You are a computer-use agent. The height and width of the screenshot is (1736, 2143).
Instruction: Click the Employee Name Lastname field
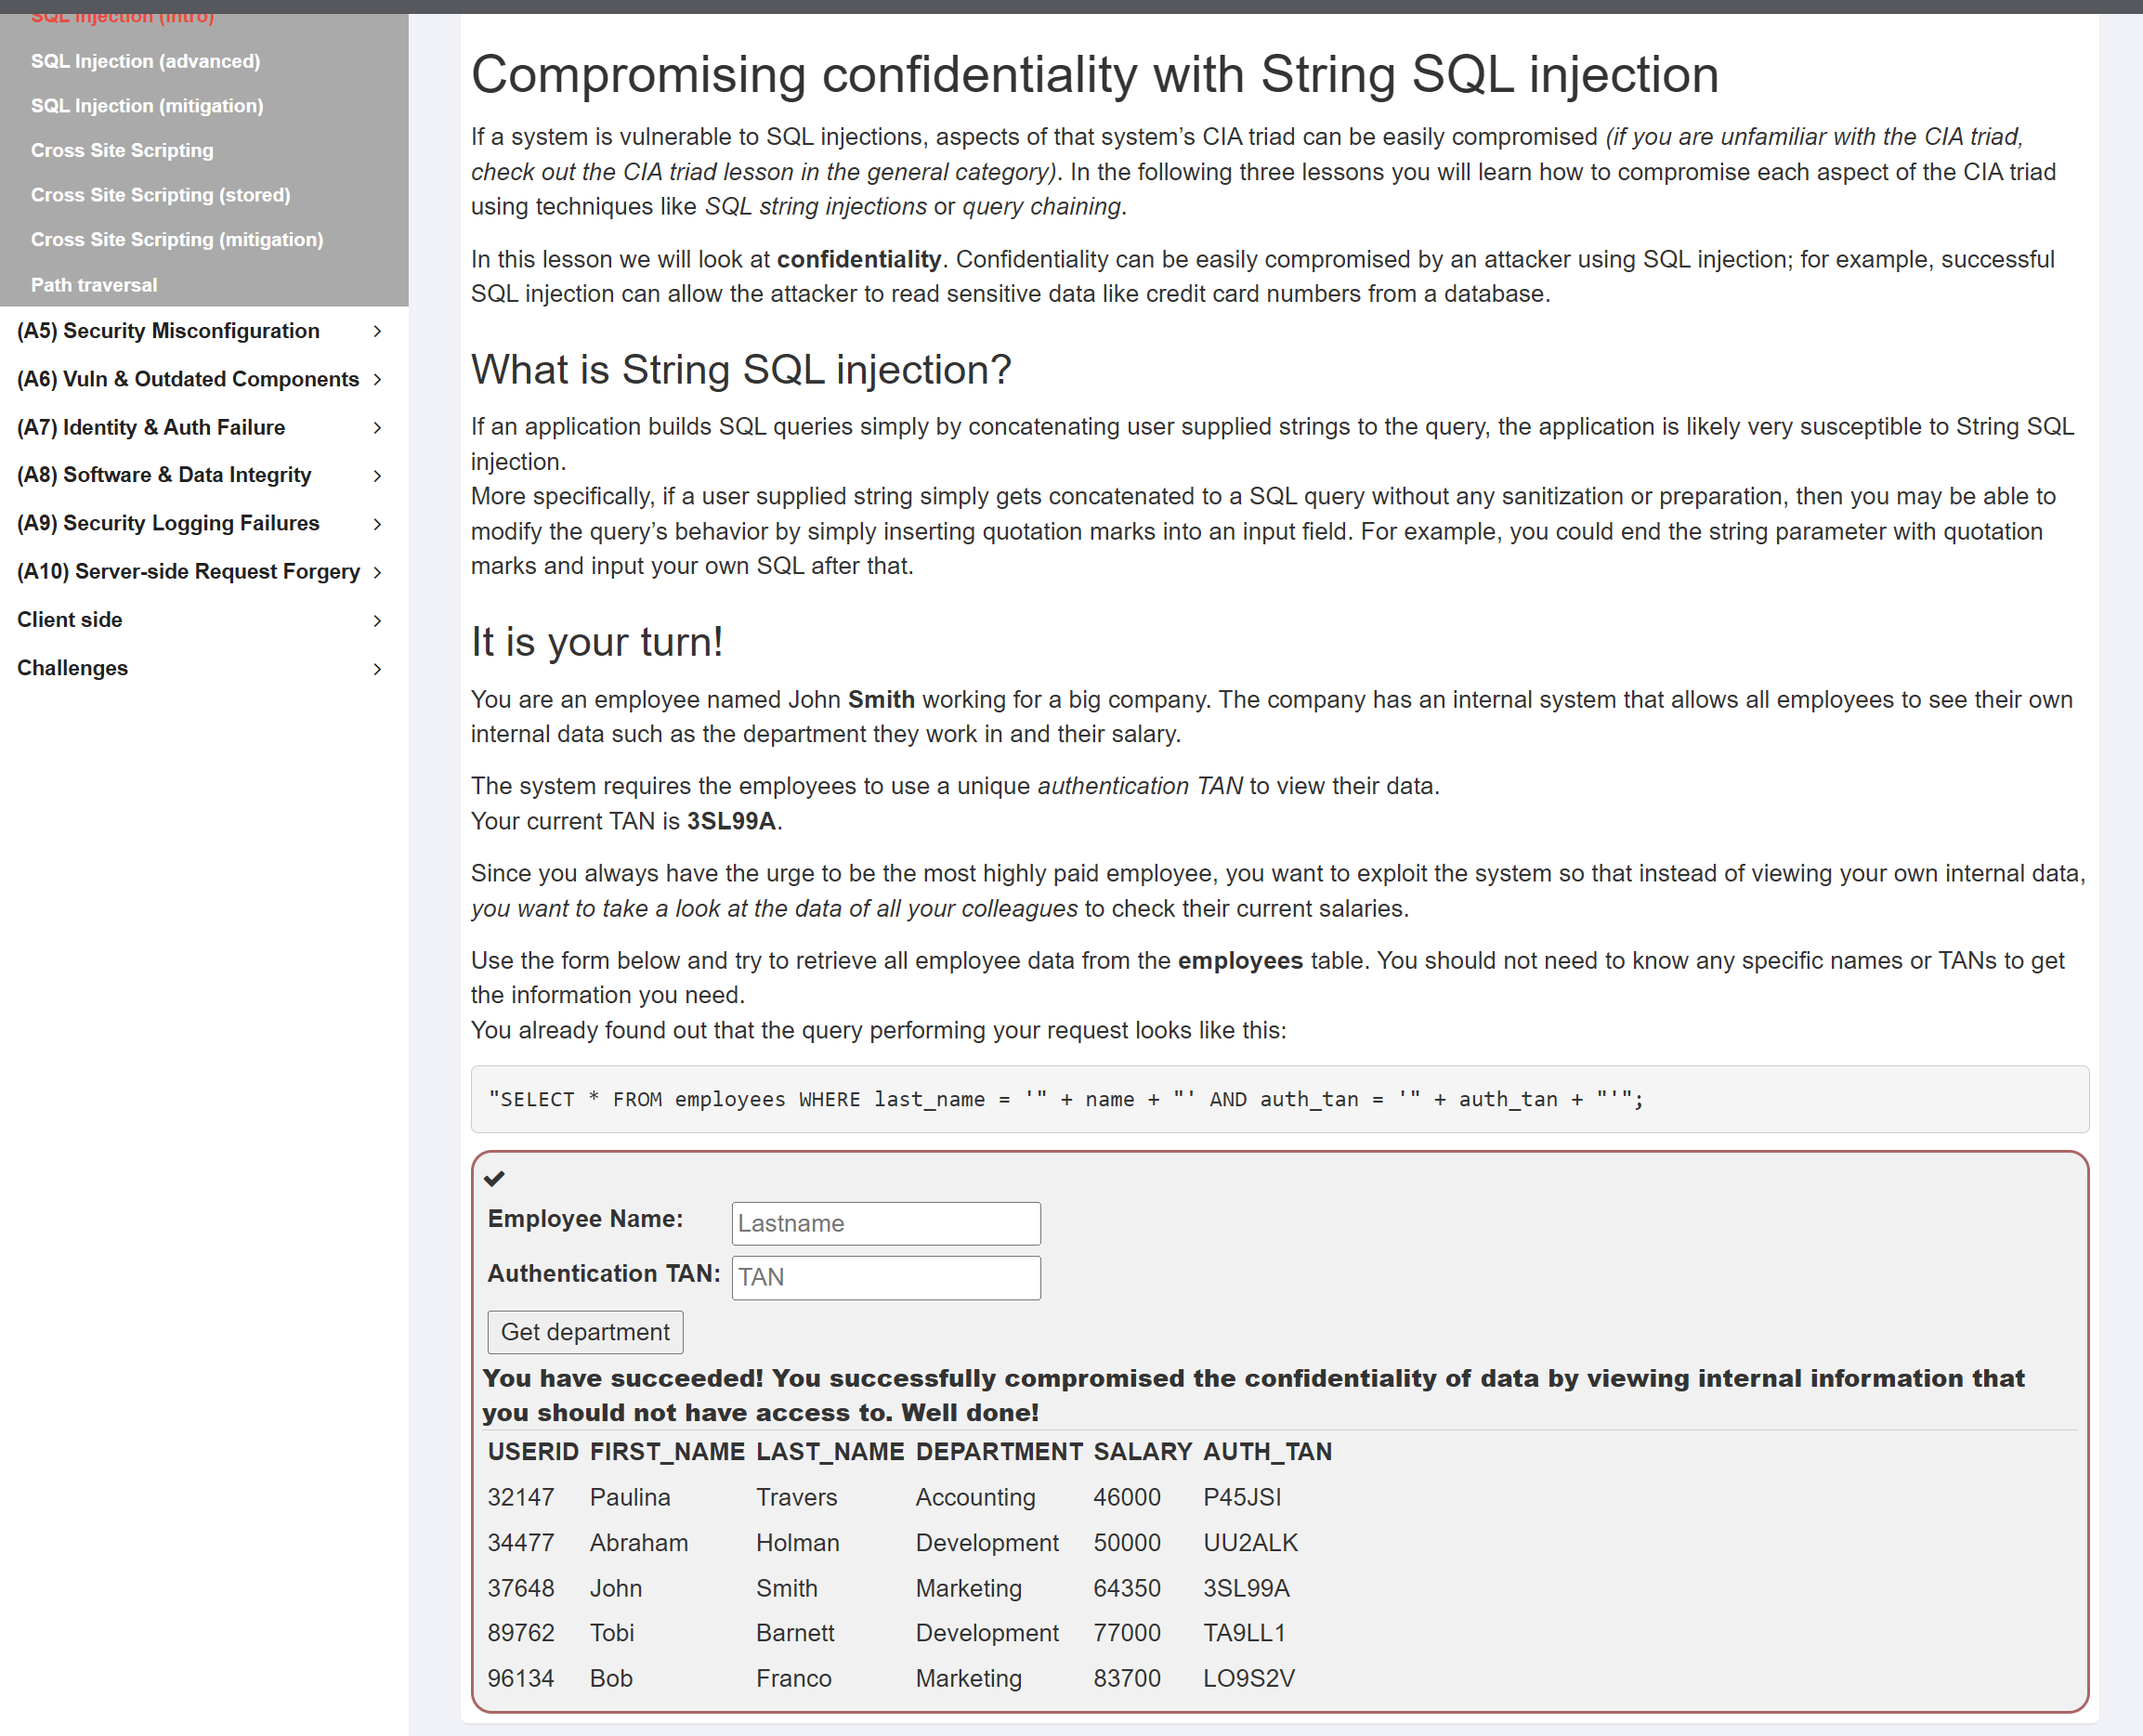coord(885,1223)
